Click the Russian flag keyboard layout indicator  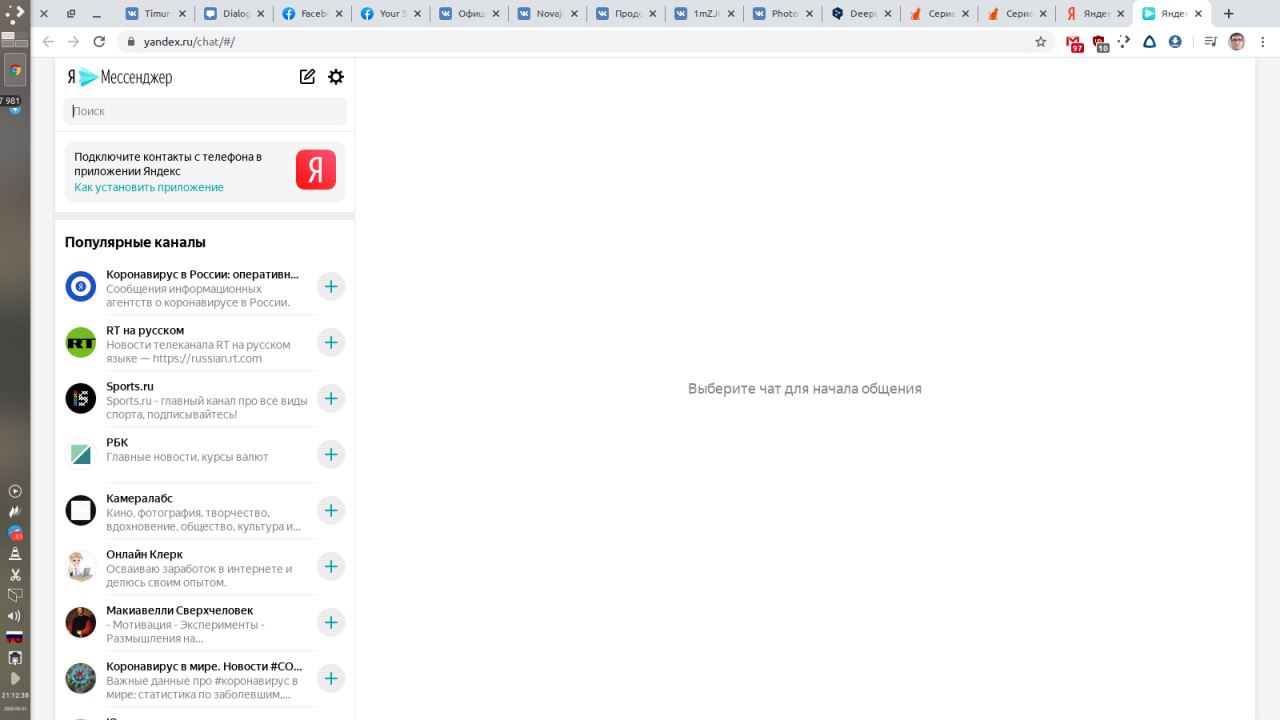(x=15, y=637)
